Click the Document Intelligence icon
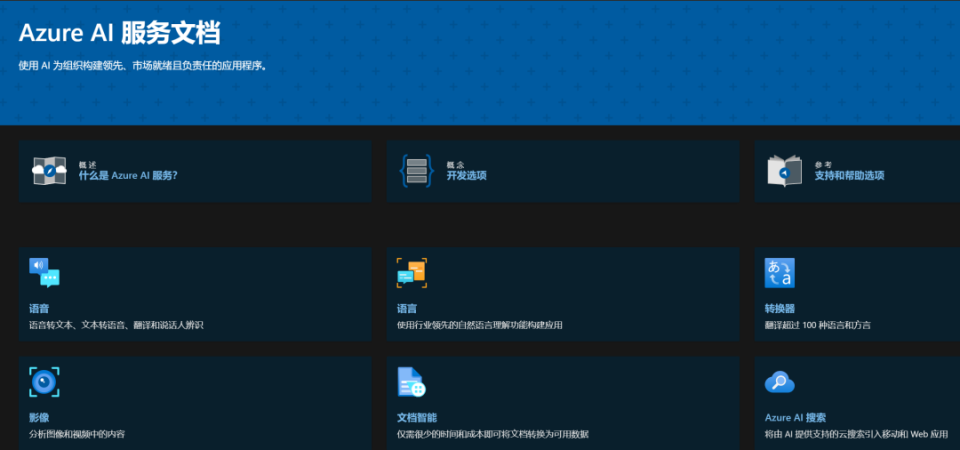This screenshot has width=960, height=450. point(411,382)
